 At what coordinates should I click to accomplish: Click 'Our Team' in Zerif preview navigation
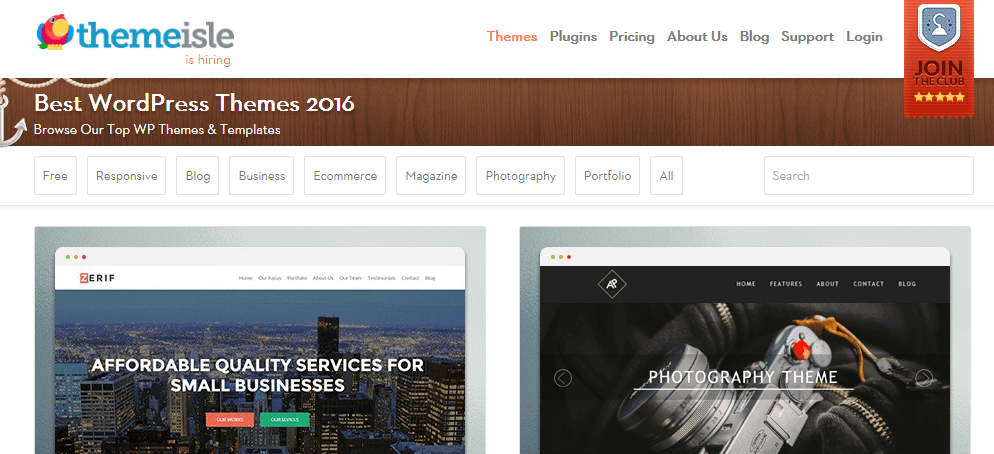coord(351,278)
